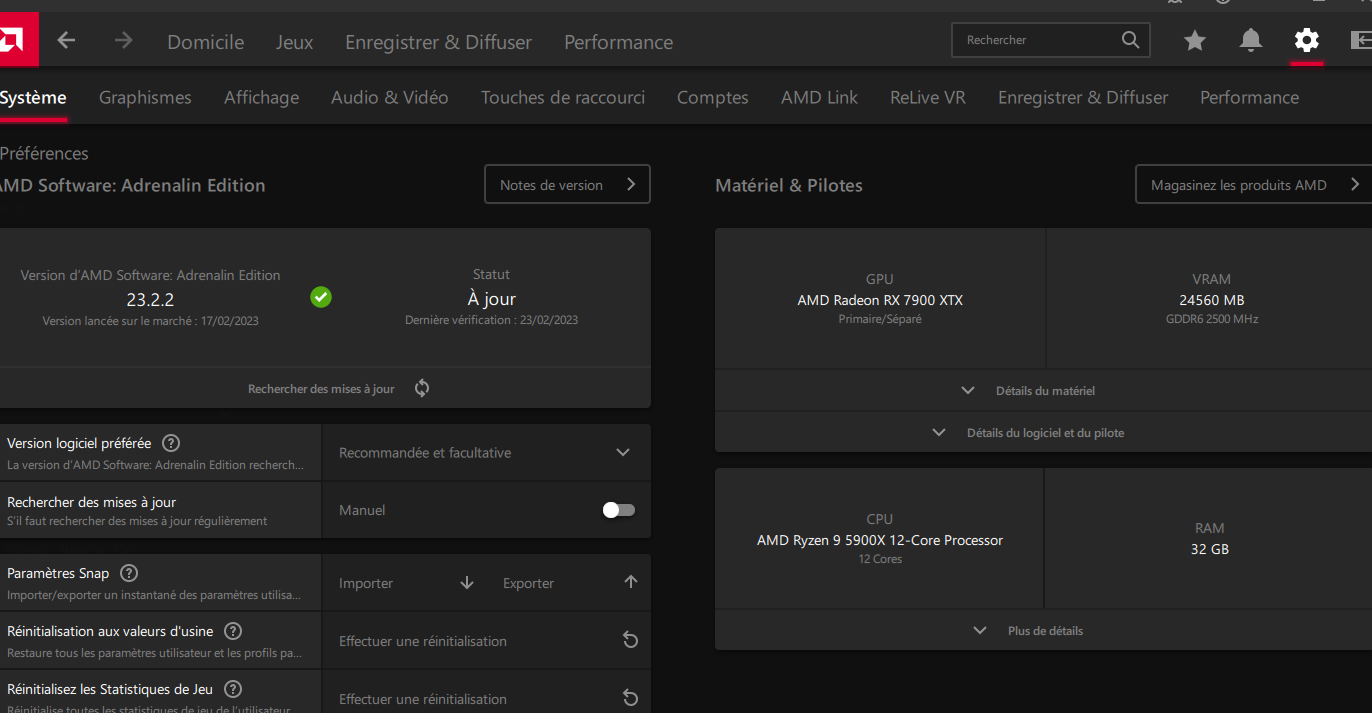Viewport: 1372px width, 713px height.
Task: Click the Rechercher search field
Action: click(x=1040, y=41)
